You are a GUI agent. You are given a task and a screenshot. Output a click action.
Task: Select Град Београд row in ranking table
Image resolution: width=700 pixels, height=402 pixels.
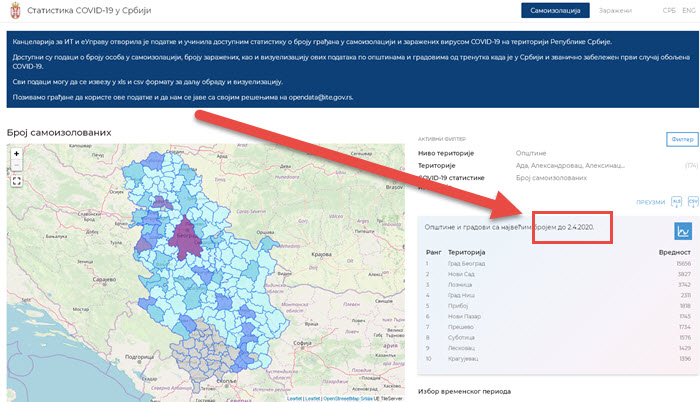[x=466, y=264]
